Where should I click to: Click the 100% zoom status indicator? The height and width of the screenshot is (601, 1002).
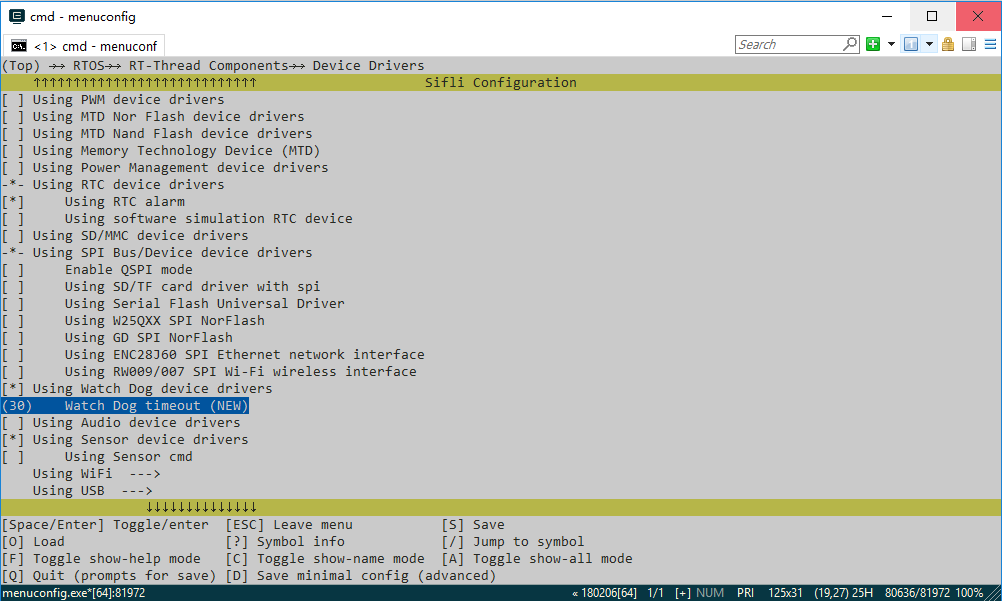tap(969, 593)
